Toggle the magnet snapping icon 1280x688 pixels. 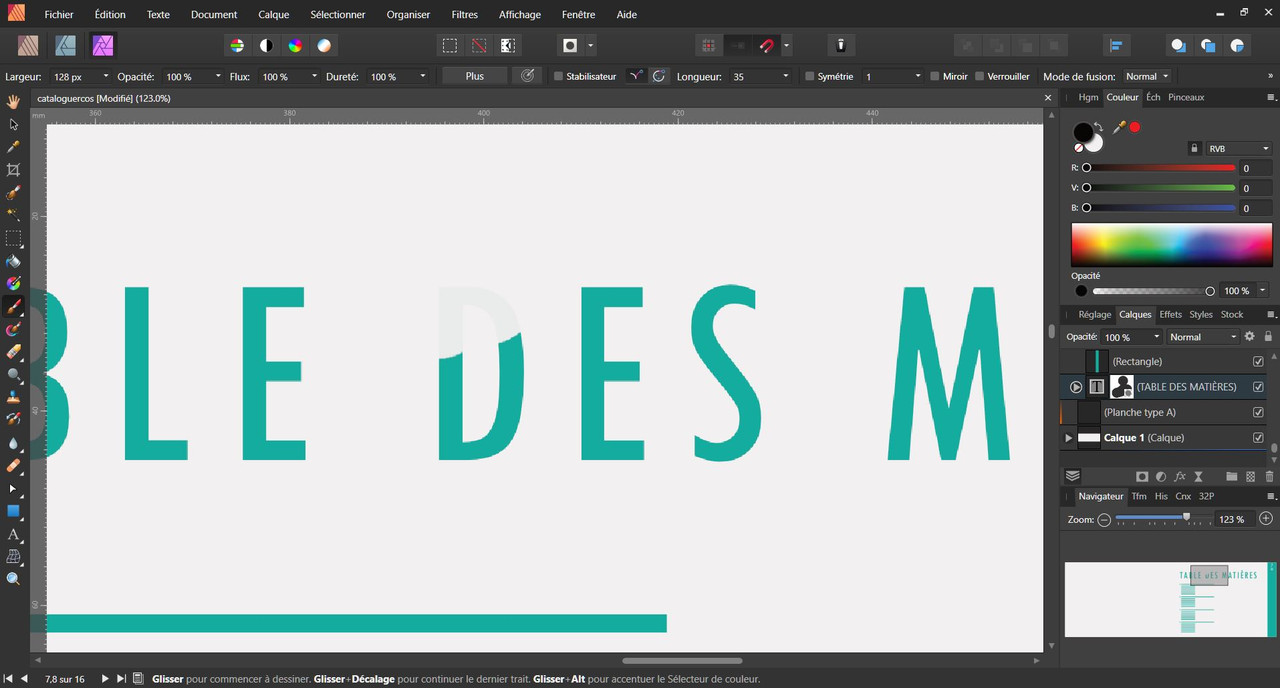(x=766, y=45)
